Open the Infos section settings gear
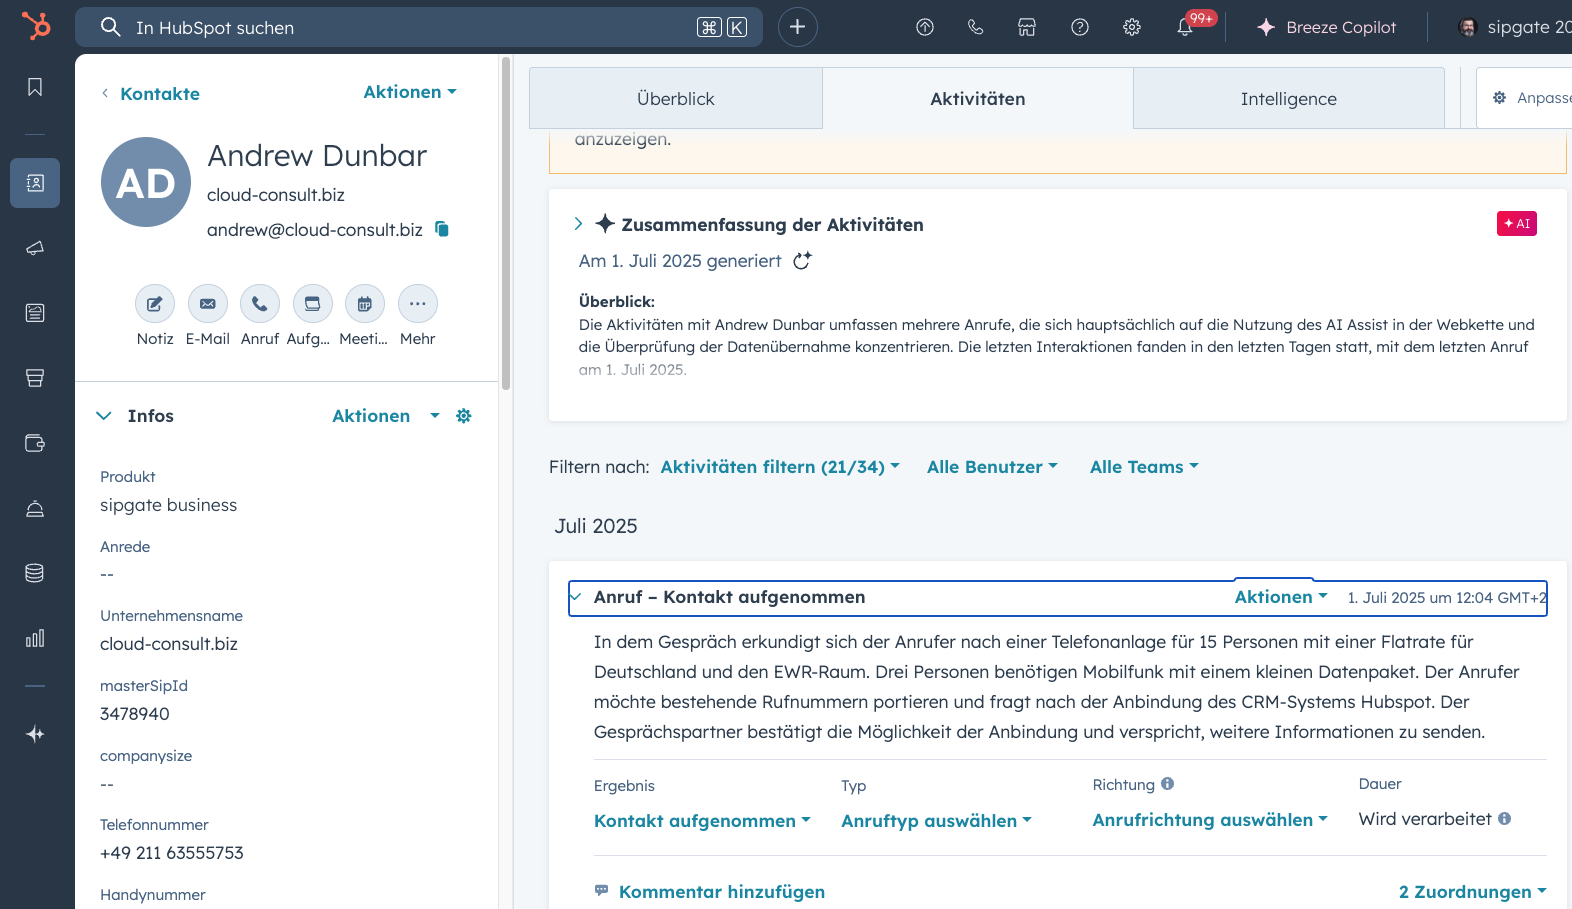The image size is (1572, 909). tap(464, 416)
